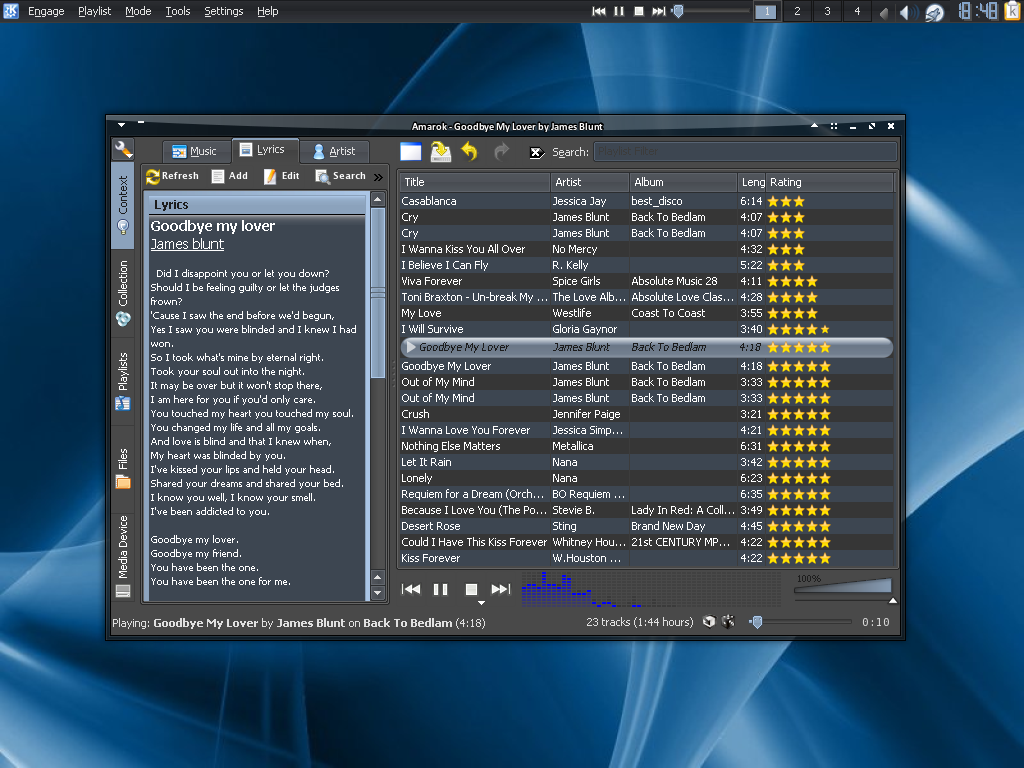Click the KDE menu icon at top left

[x=11, y=11]
